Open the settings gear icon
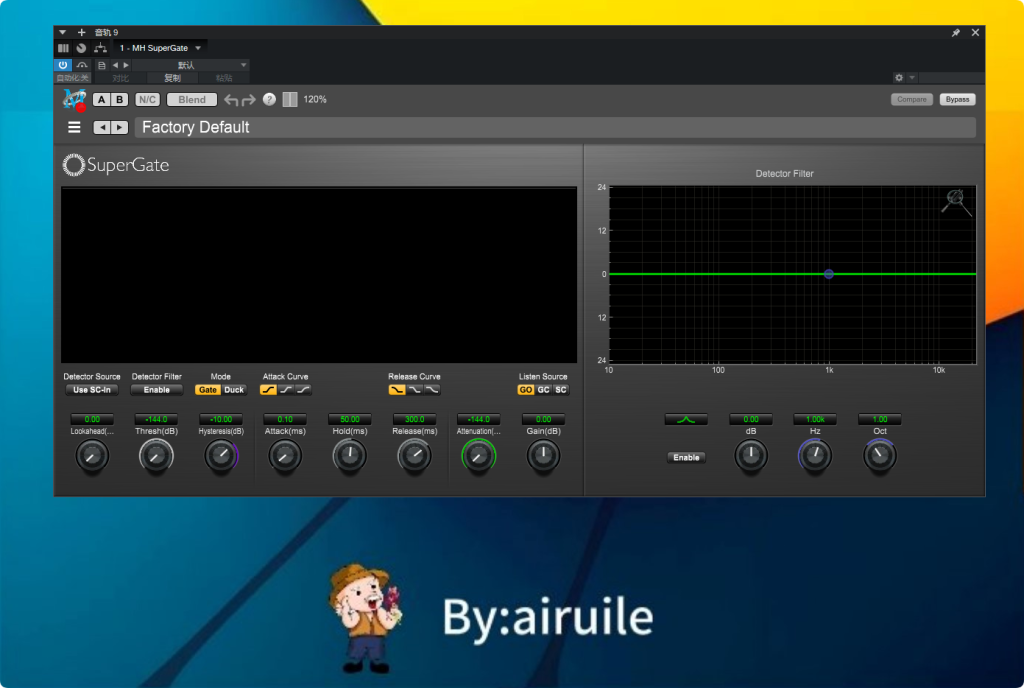 click(899, 78)
